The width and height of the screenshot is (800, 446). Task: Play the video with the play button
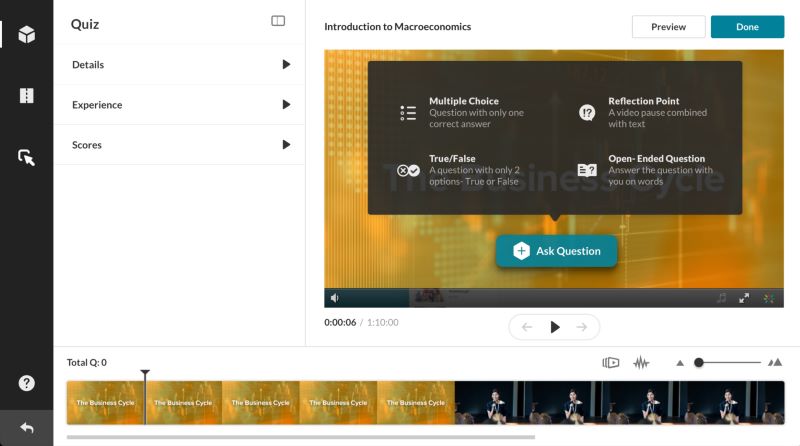click(555, 327)
